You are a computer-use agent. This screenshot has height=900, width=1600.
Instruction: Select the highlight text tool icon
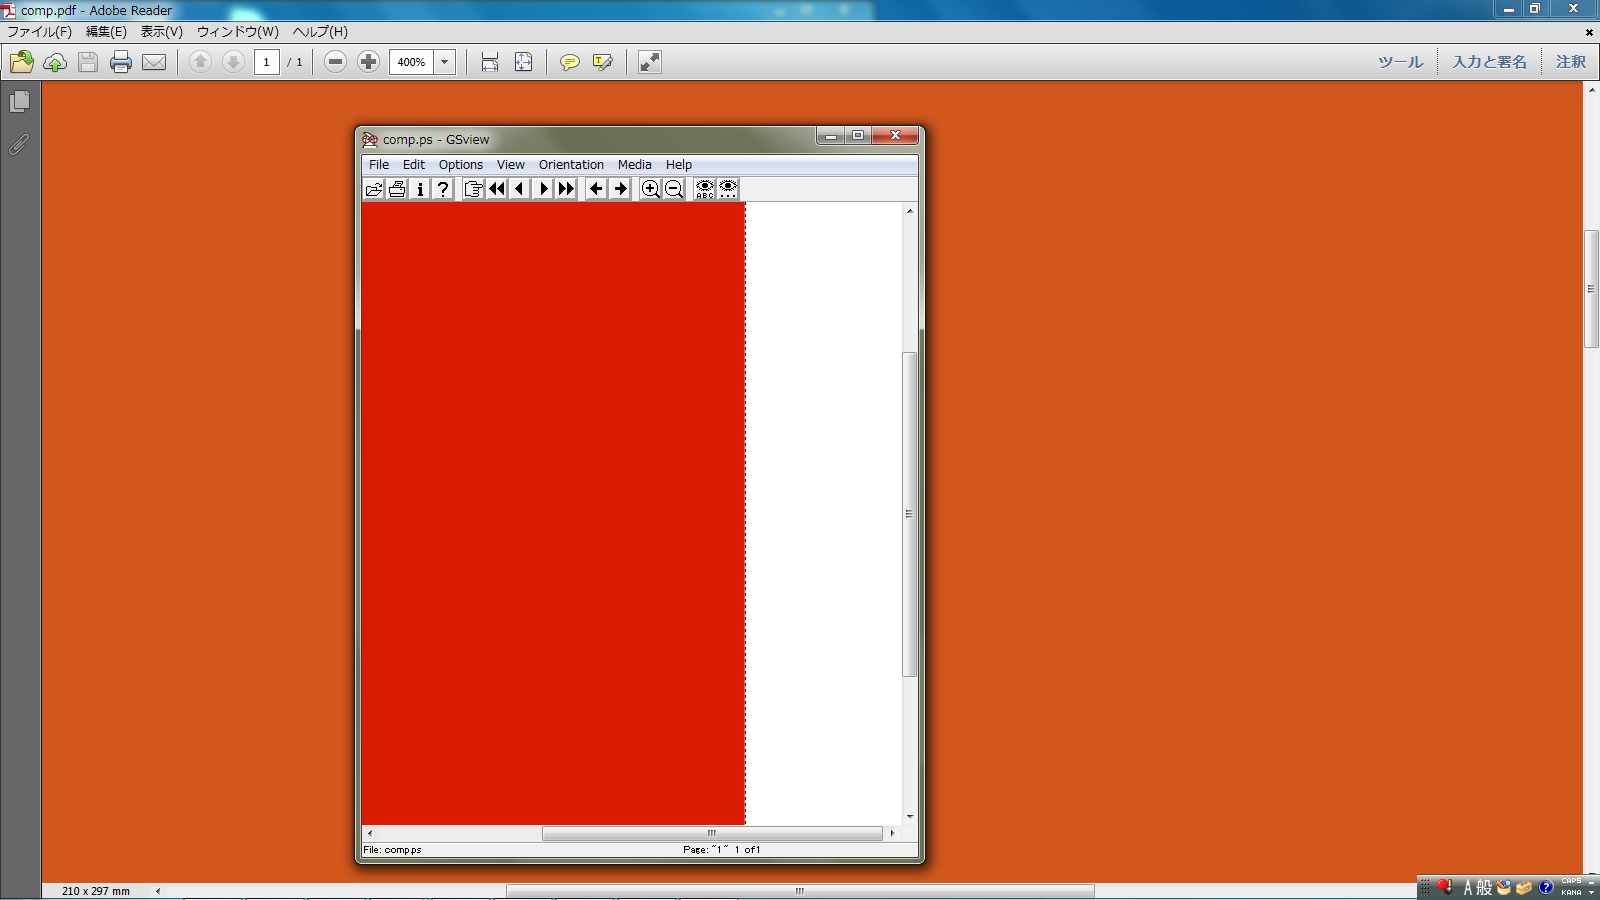(x=602, y=62)
